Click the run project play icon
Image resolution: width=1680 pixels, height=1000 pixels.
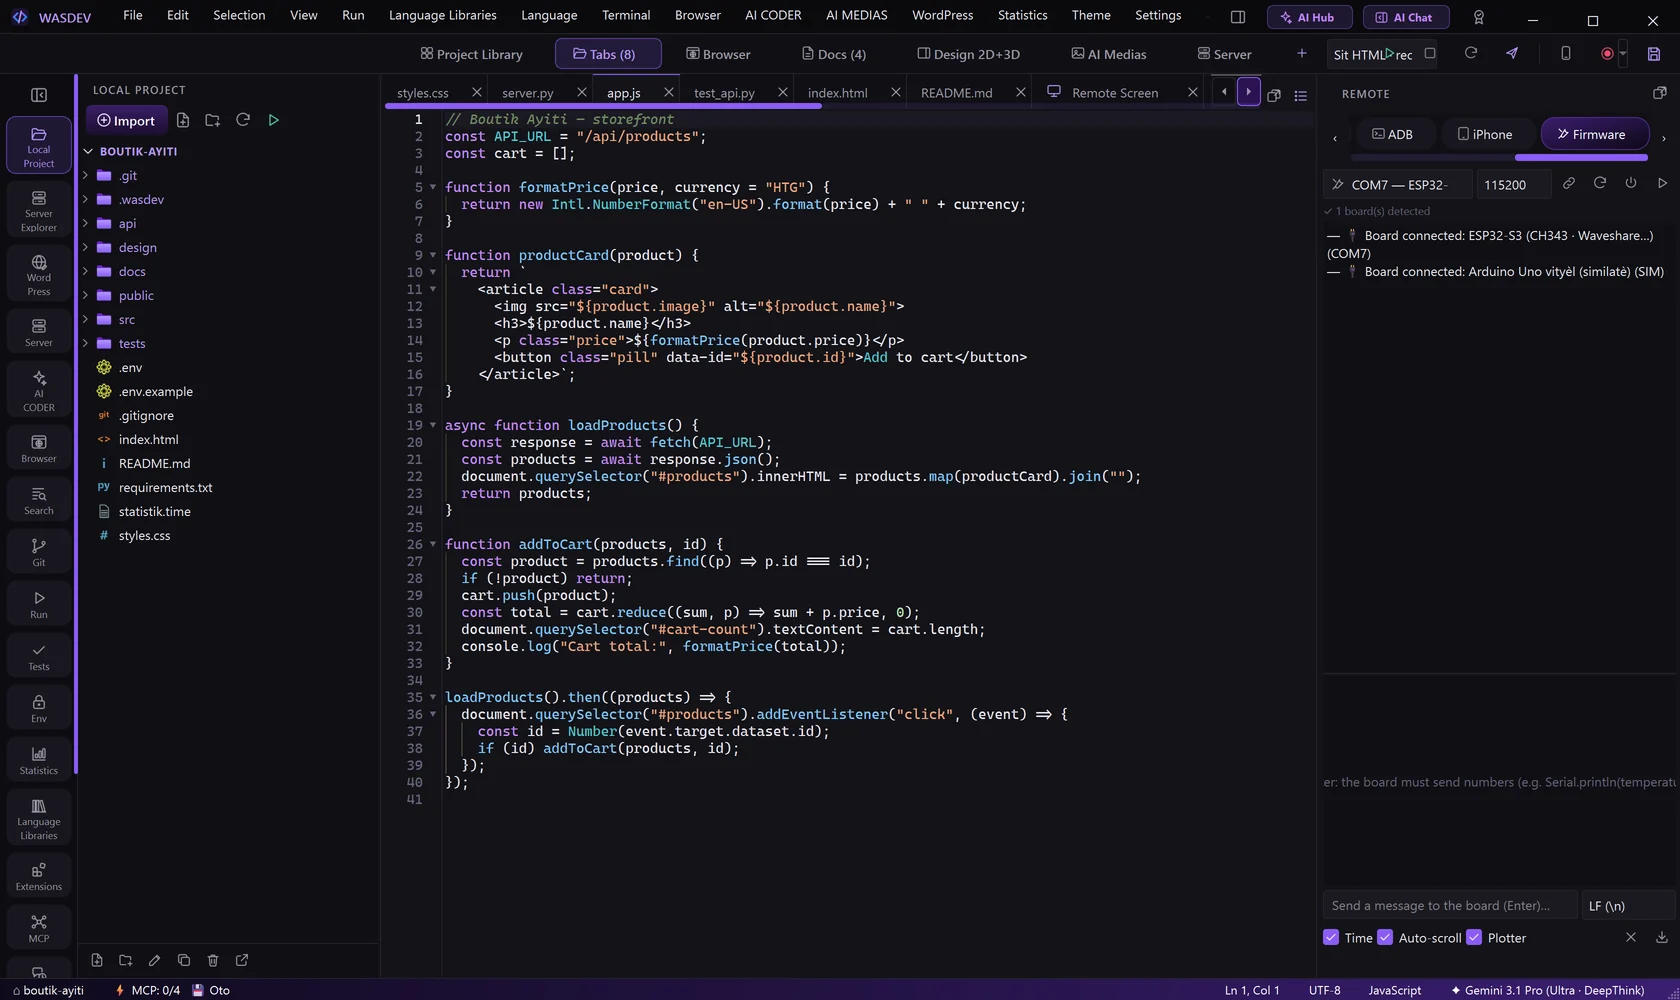click(273, 120)
